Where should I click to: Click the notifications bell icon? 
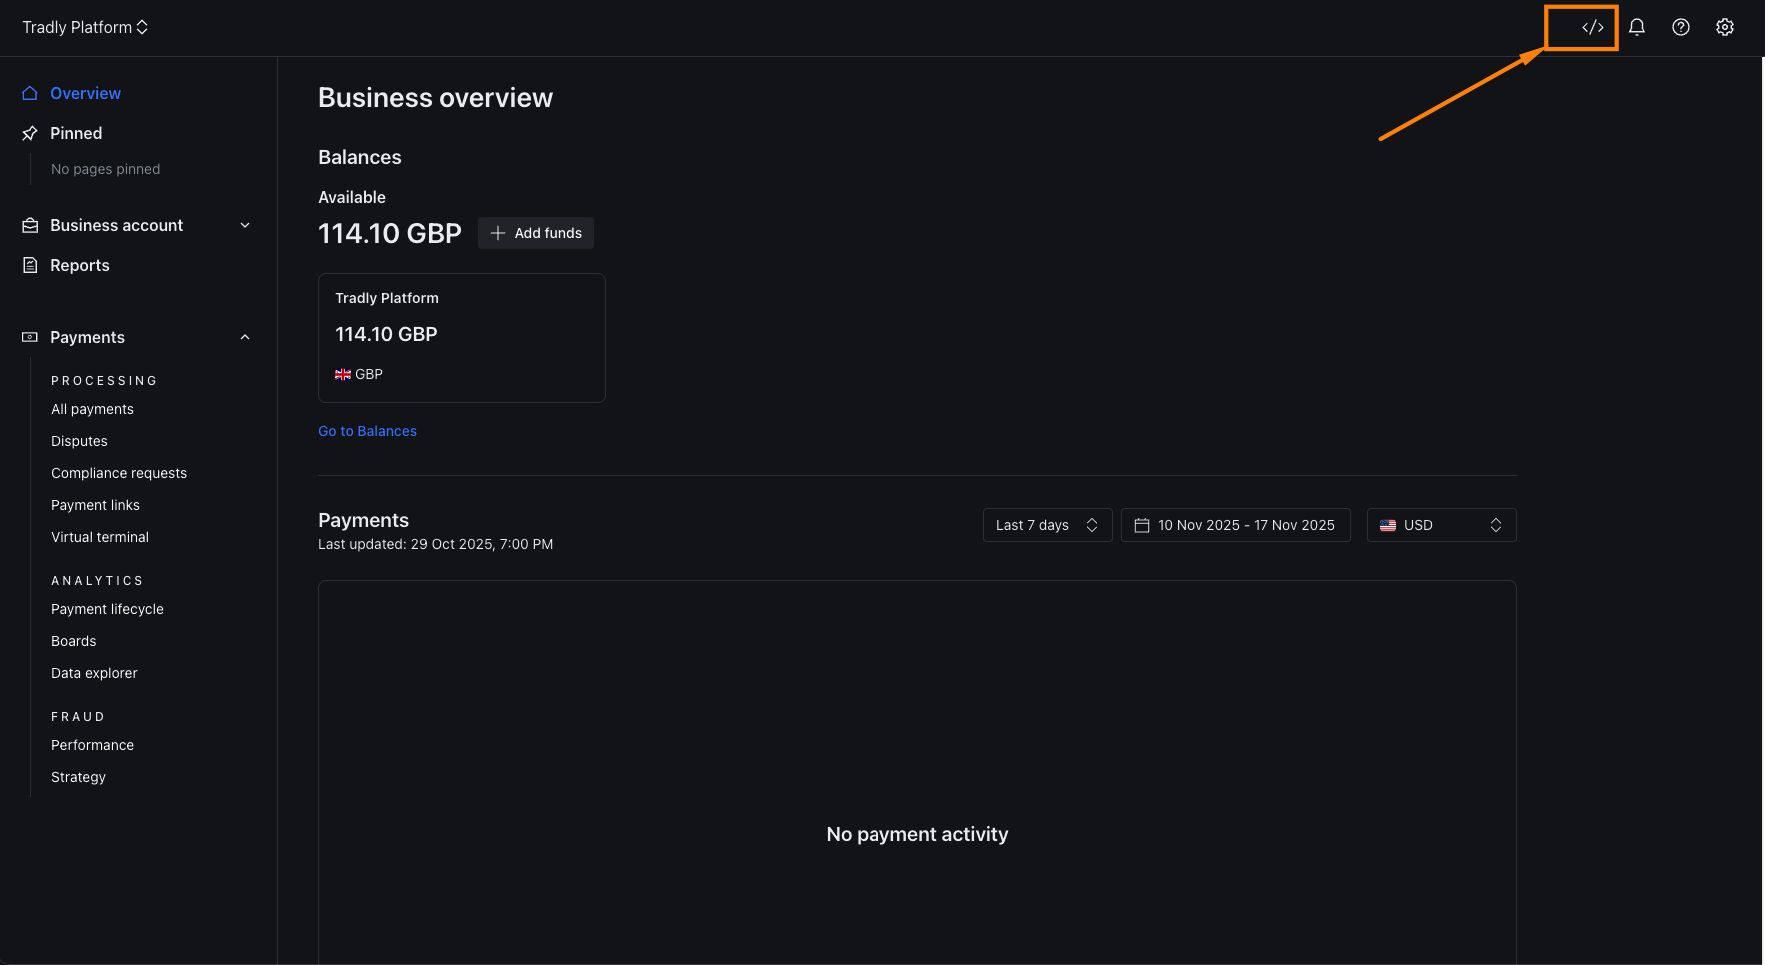1636,27
